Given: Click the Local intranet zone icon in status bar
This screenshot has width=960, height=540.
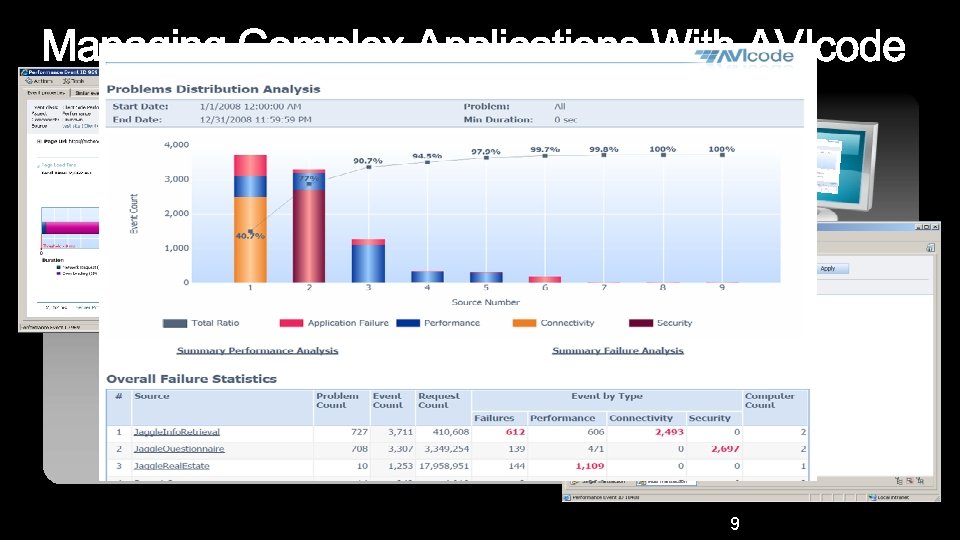Looking at the screenshot, I should (872, 497).
